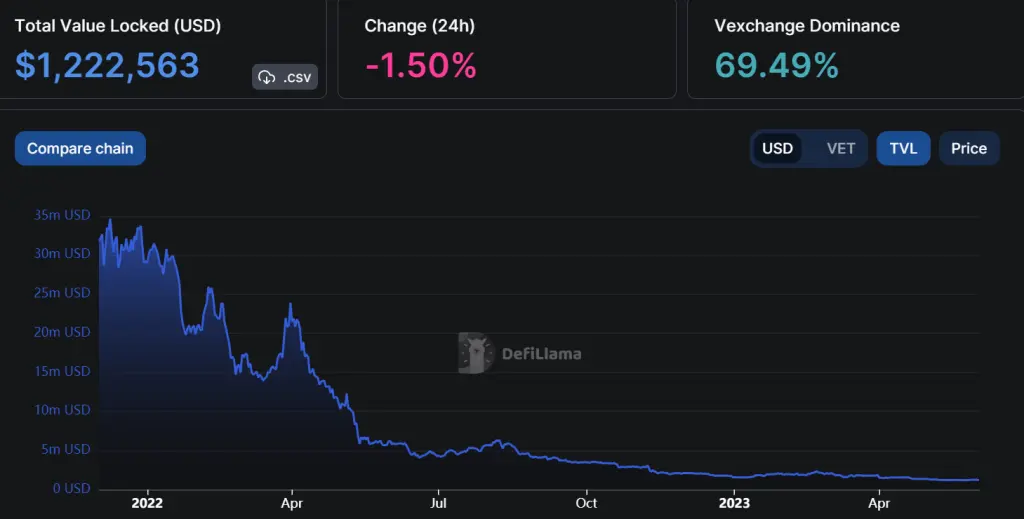Click the Total Value Locked (USD) label
This screenshot has width=1024, height=519.
118,26
